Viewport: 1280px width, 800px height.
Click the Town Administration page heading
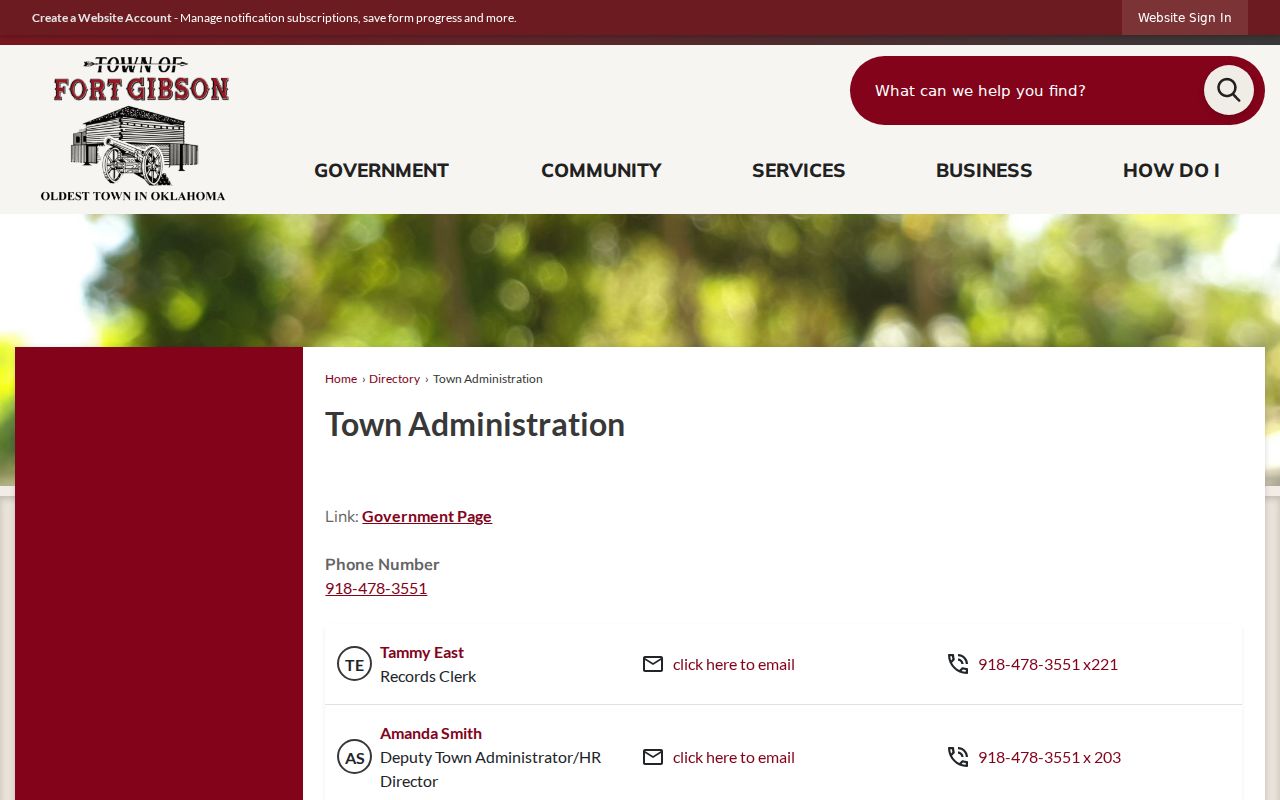[475, 424]
